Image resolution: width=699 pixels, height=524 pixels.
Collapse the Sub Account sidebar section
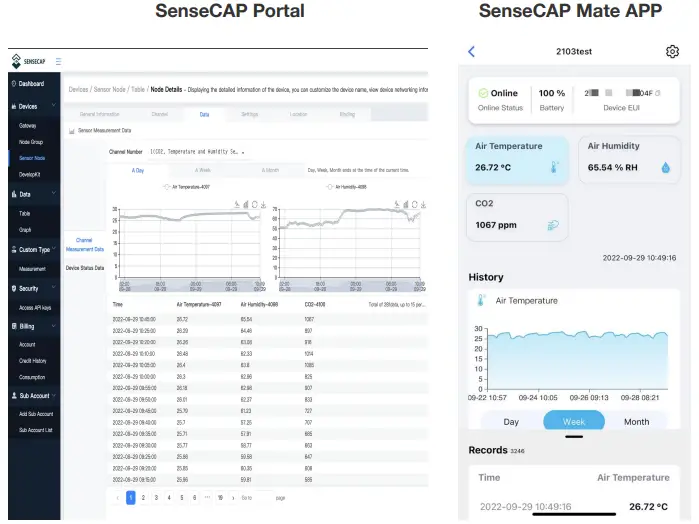tap(53, 395)
